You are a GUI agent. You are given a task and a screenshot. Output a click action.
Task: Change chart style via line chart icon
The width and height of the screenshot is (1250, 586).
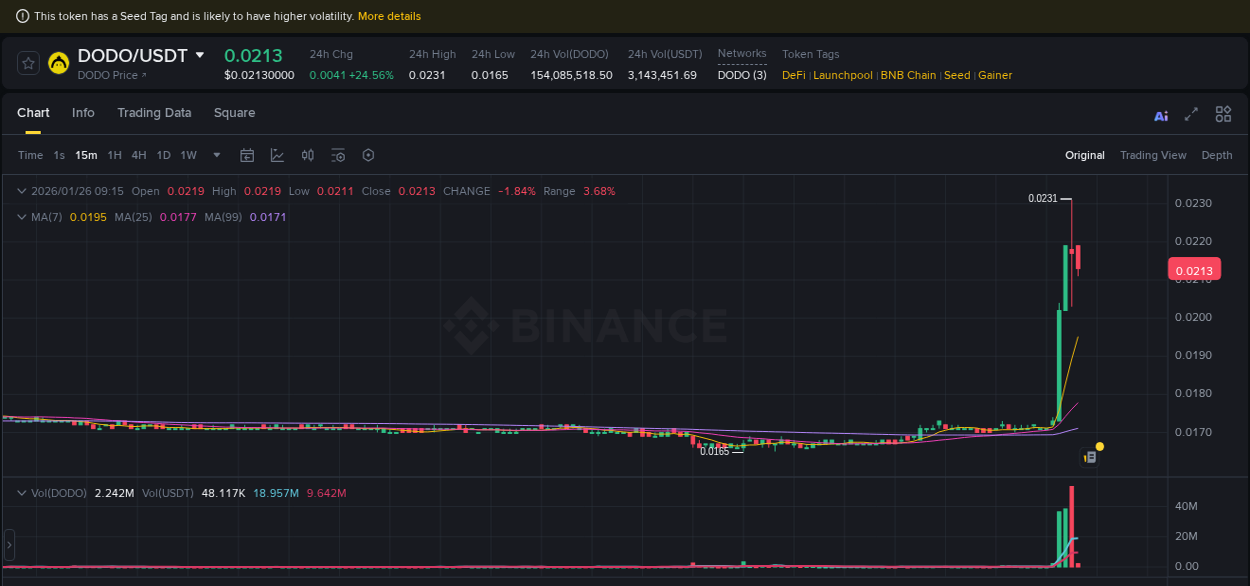tap(277, 155)
